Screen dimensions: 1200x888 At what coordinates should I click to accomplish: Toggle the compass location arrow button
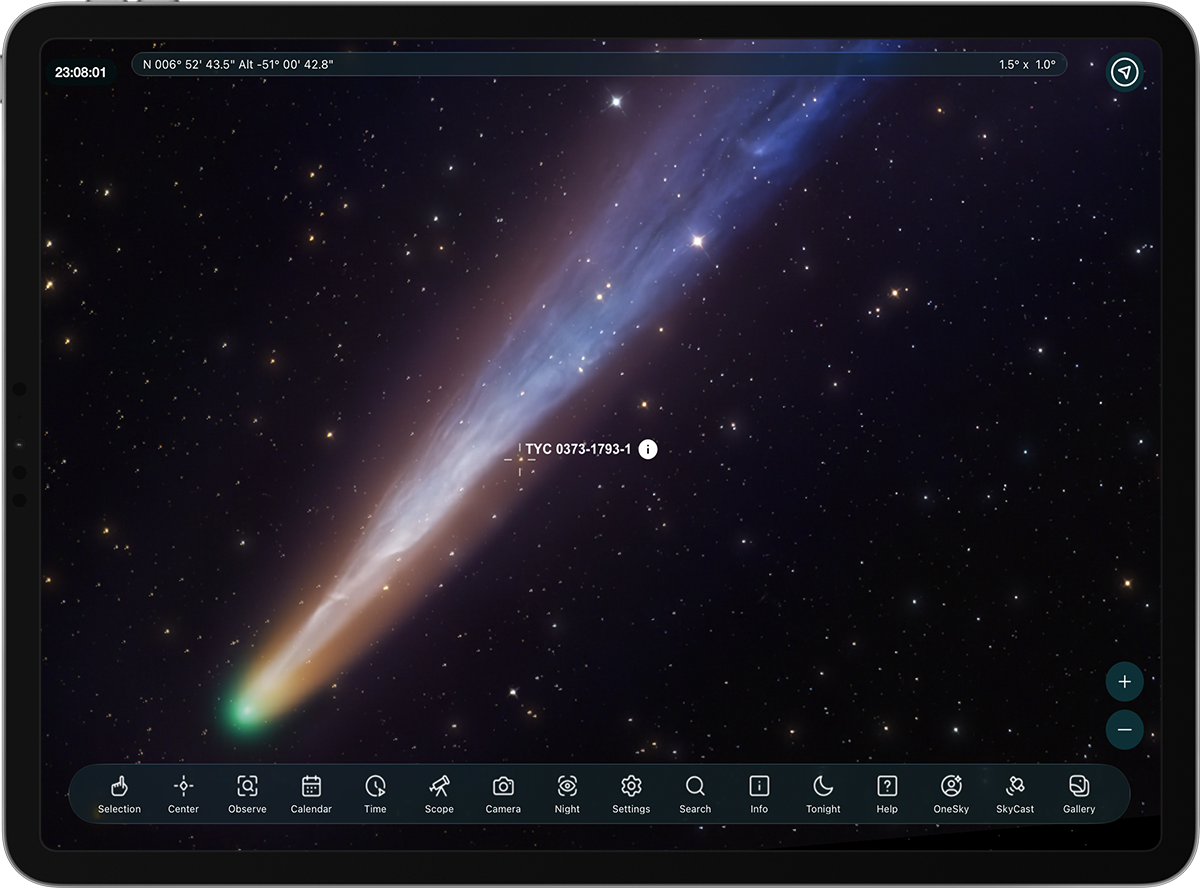(x=1125, y=72)
